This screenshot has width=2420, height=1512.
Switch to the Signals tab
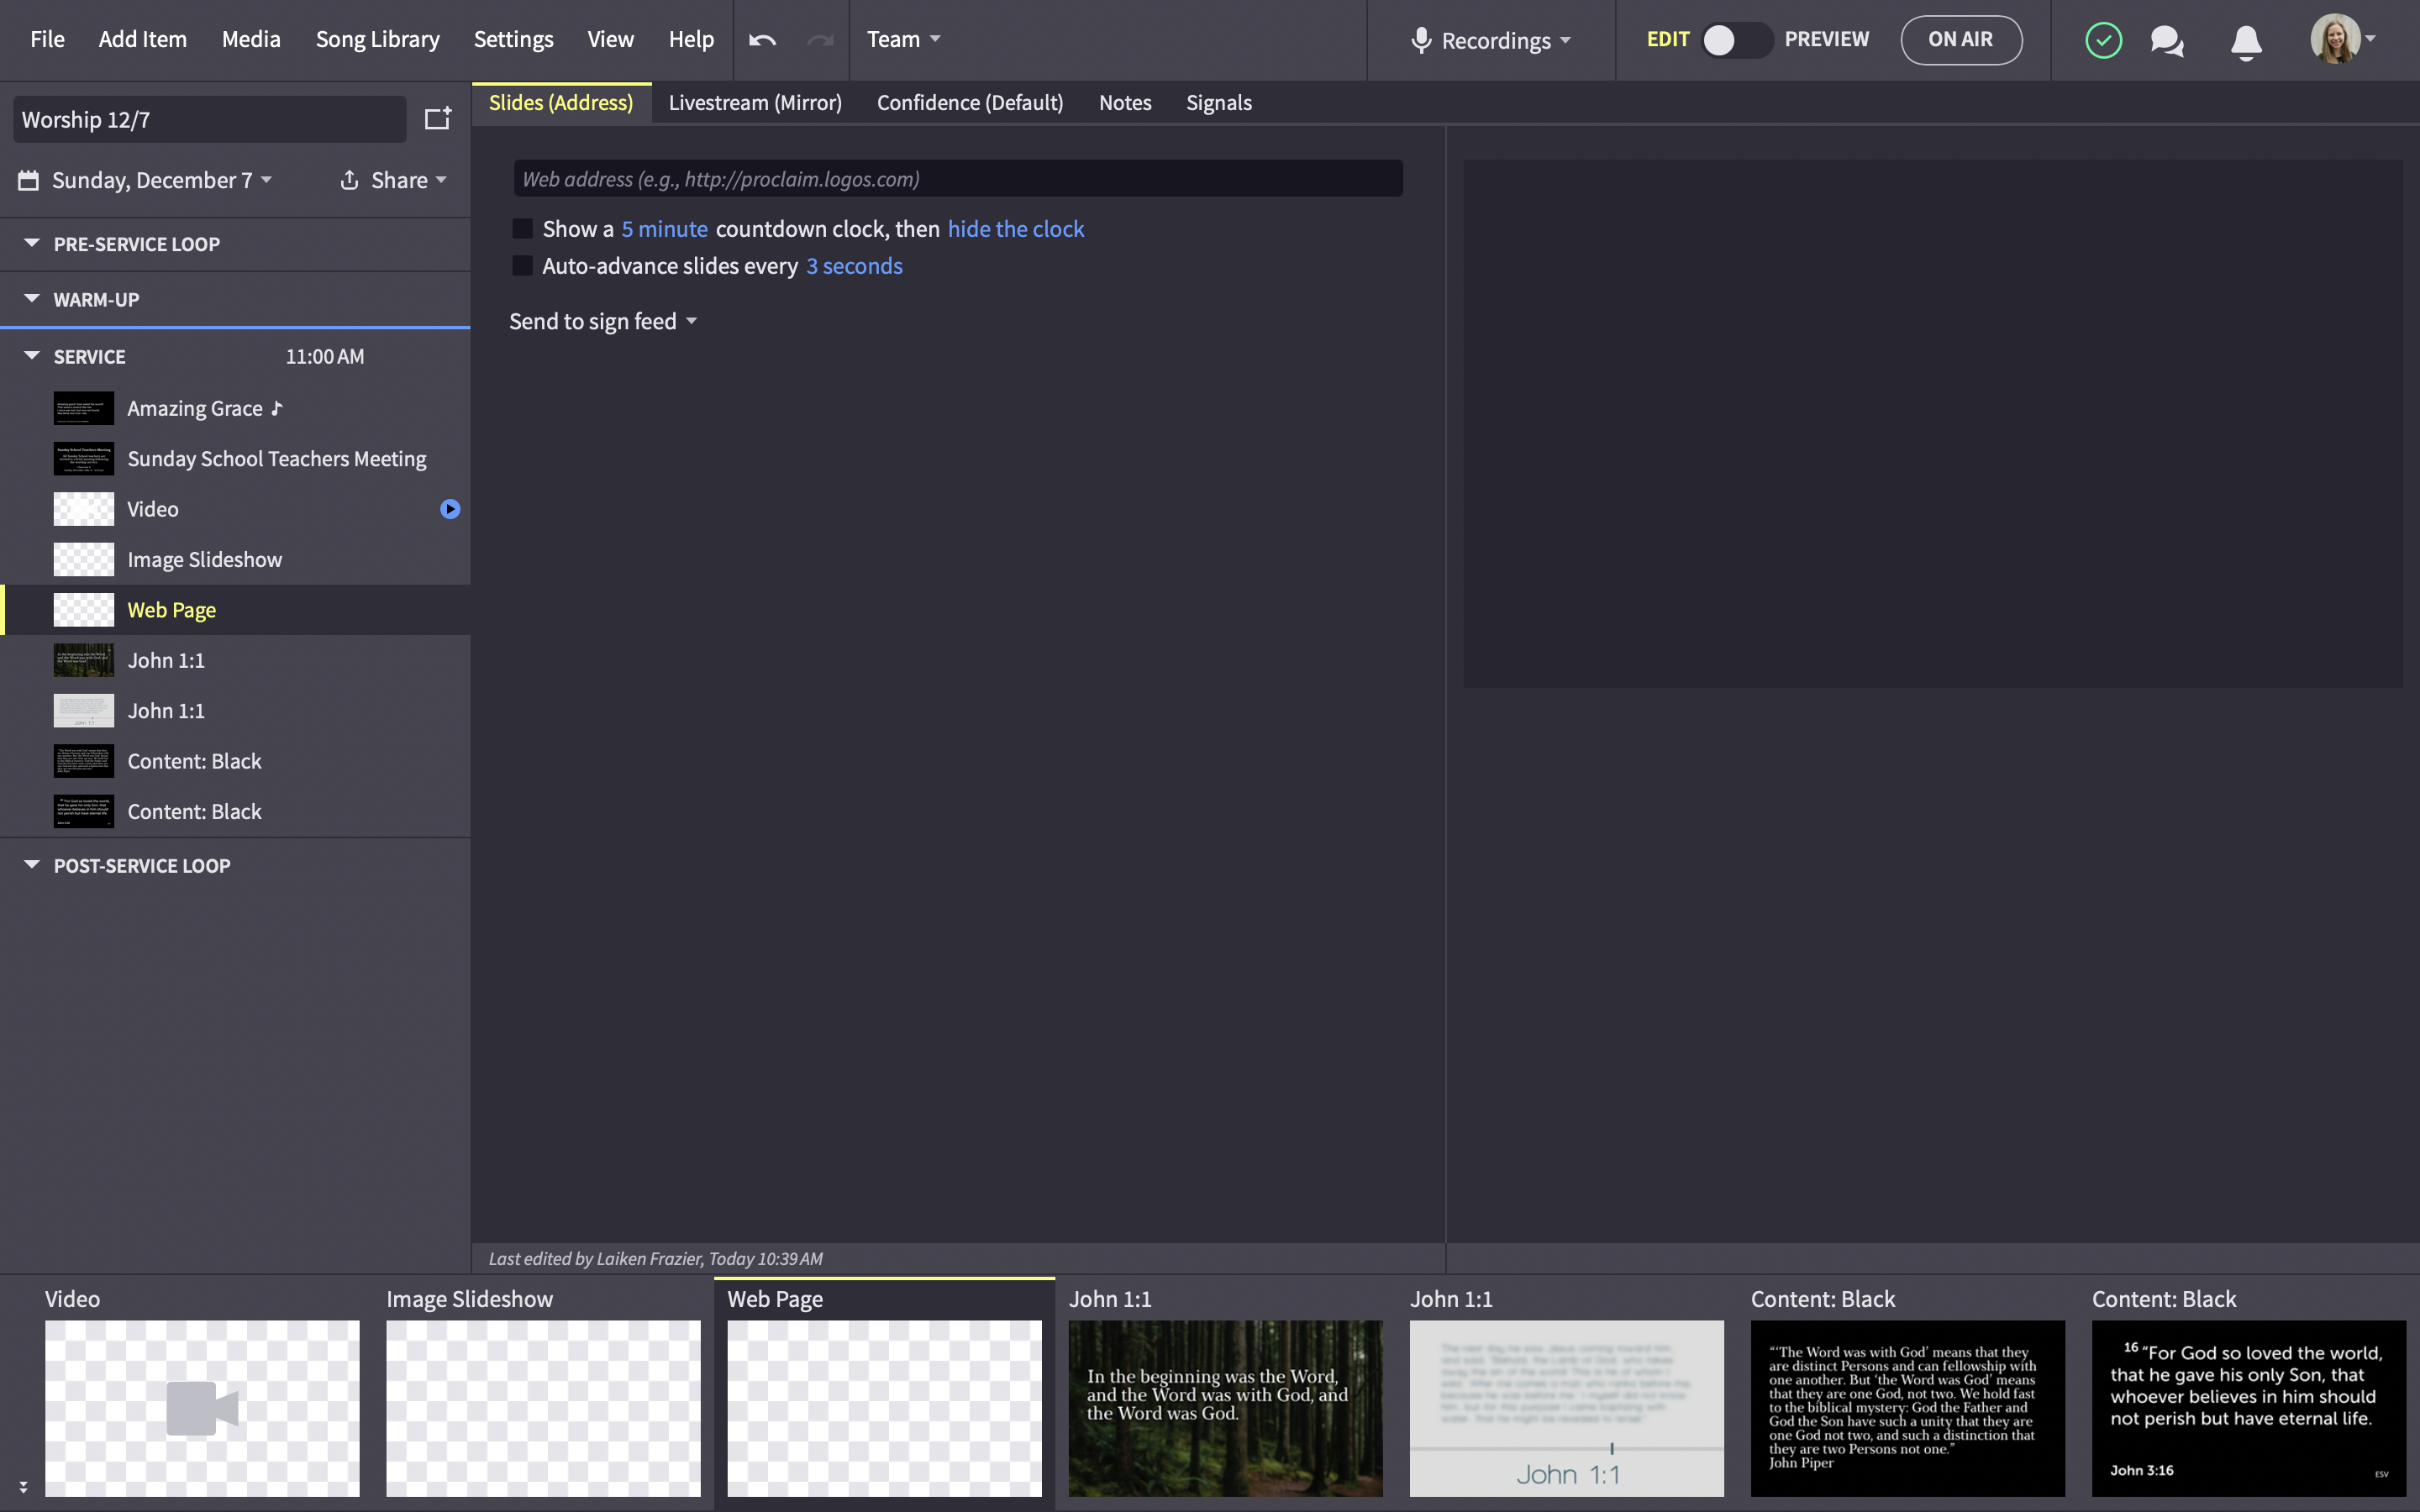click(1219, 103)
